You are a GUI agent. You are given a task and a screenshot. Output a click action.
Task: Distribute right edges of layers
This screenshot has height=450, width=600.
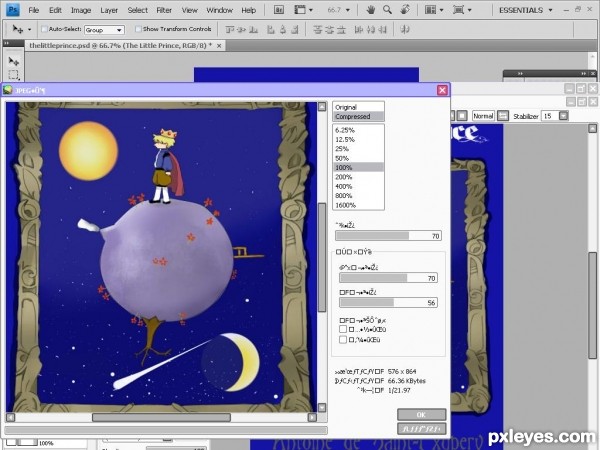(382, 29)
